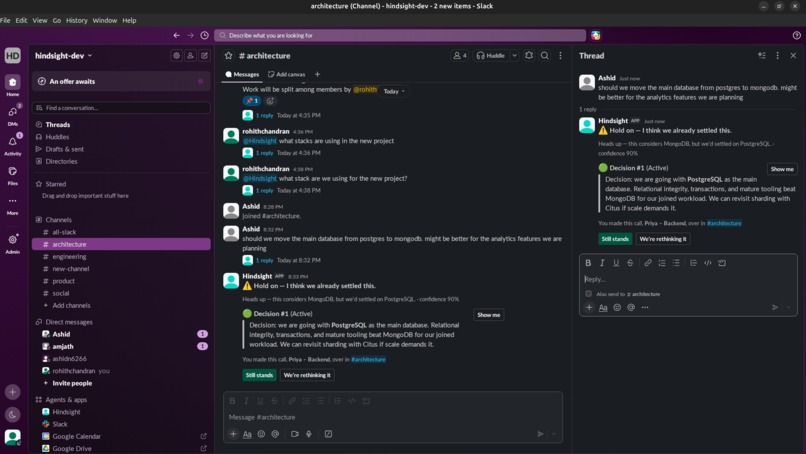The image size is (806, 454).
Task: Toggle bold in thread reply
Action: 588,263
